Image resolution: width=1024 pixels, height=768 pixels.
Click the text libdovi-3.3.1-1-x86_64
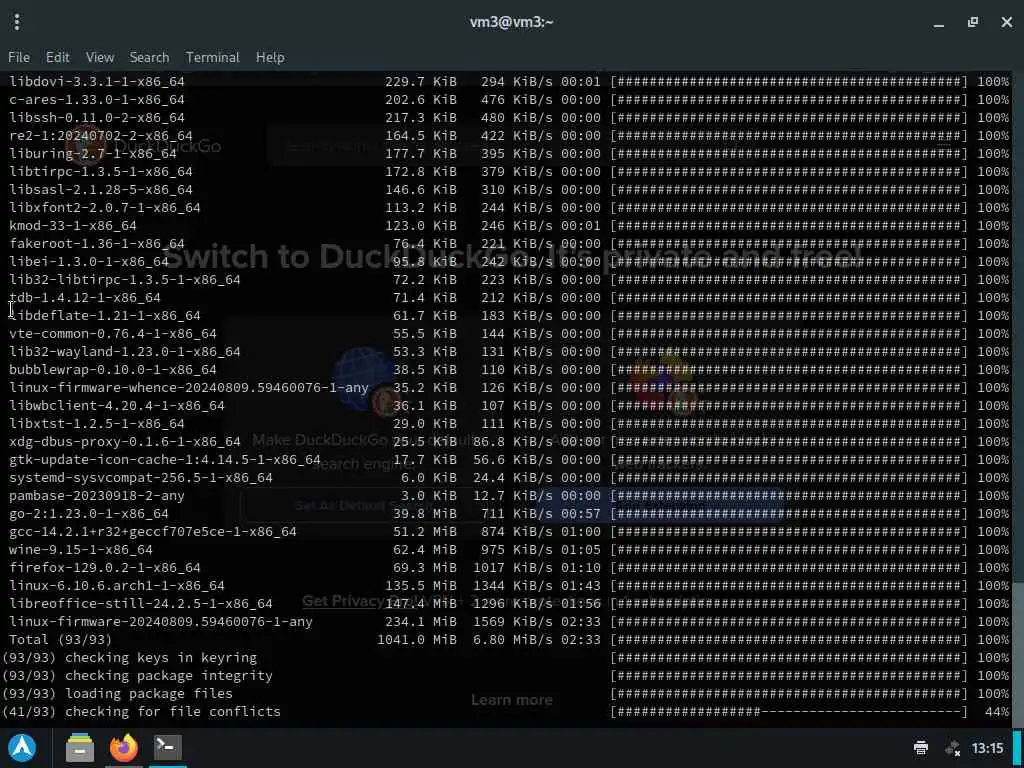(97, 82)
